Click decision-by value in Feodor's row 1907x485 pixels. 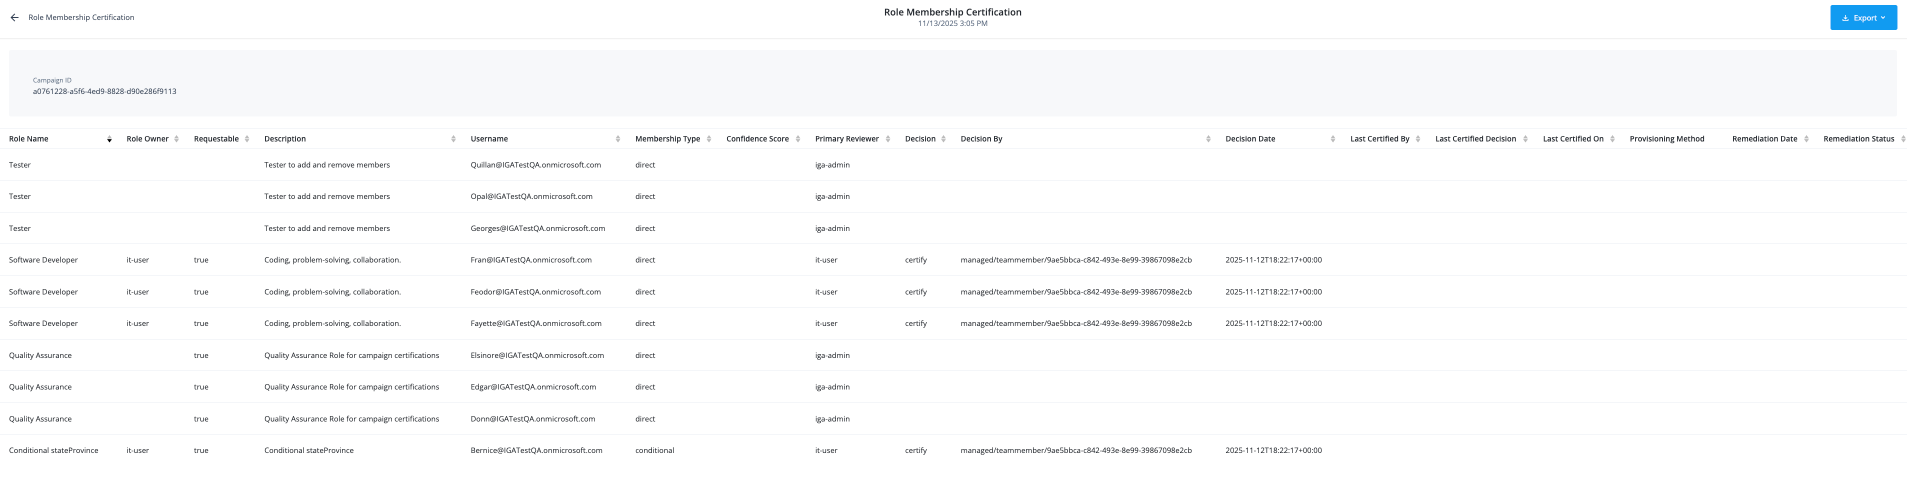1076,292
